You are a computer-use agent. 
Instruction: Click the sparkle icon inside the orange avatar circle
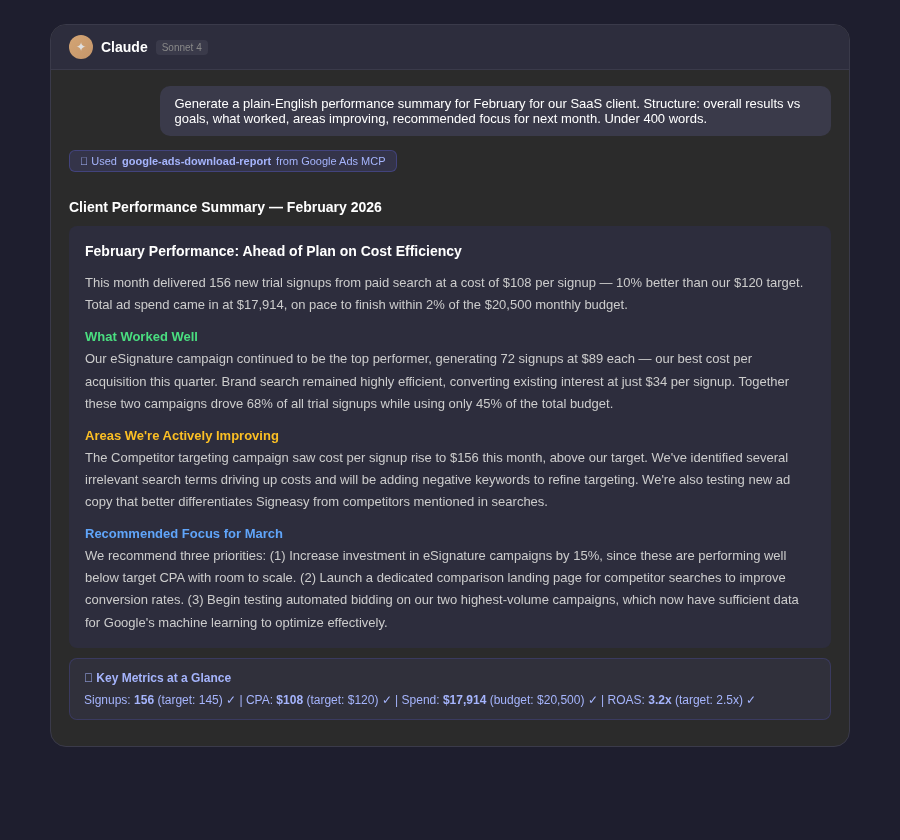81,47
